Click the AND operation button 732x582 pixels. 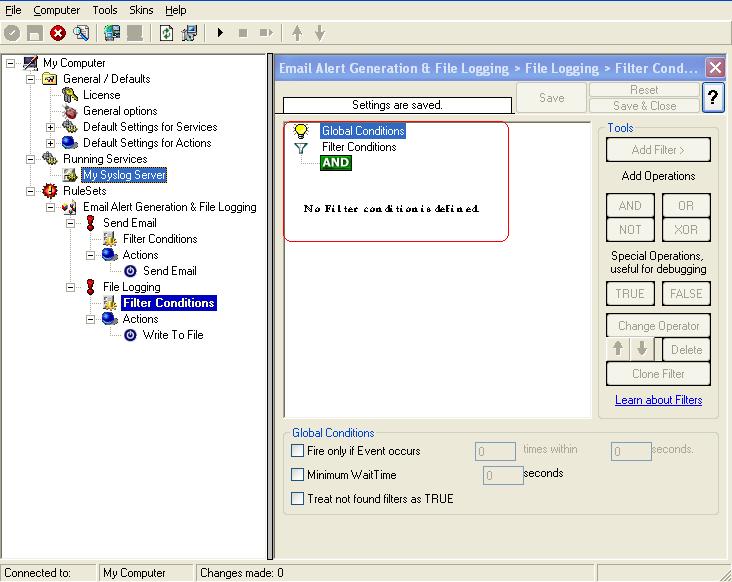point(630,205)
